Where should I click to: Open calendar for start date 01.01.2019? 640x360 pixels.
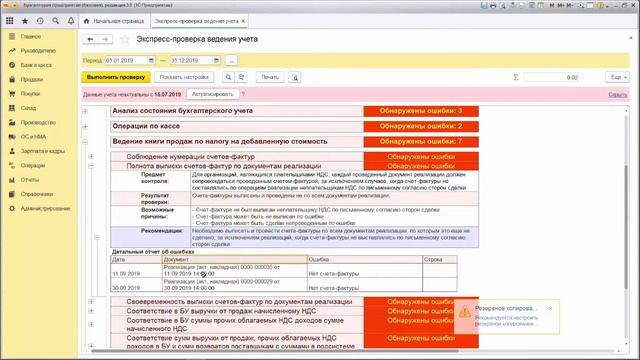(151, 60)
